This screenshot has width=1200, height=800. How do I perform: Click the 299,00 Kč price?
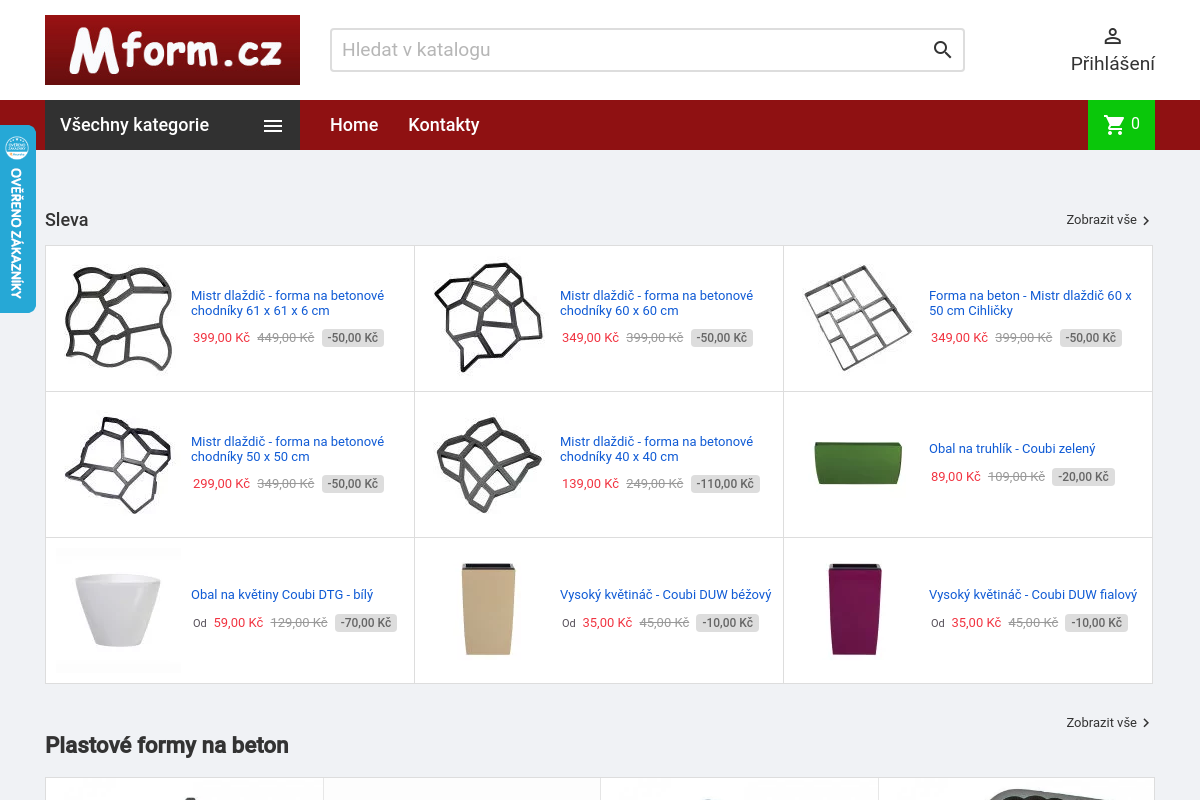pos(221,484)
